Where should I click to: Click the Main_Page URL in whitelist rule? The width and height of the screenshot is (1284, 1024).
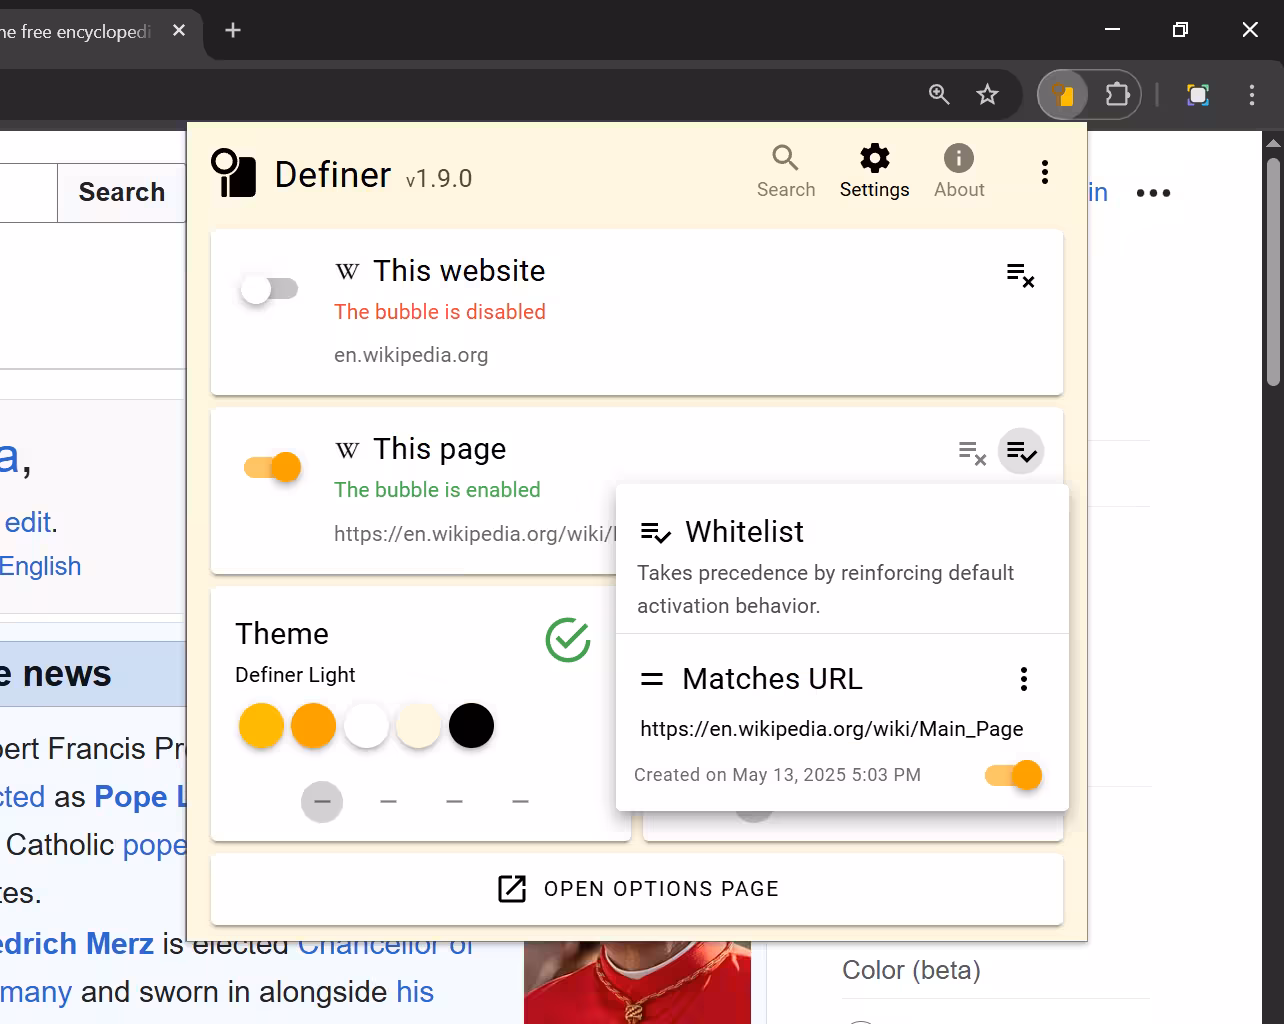[x=832, y=729]
